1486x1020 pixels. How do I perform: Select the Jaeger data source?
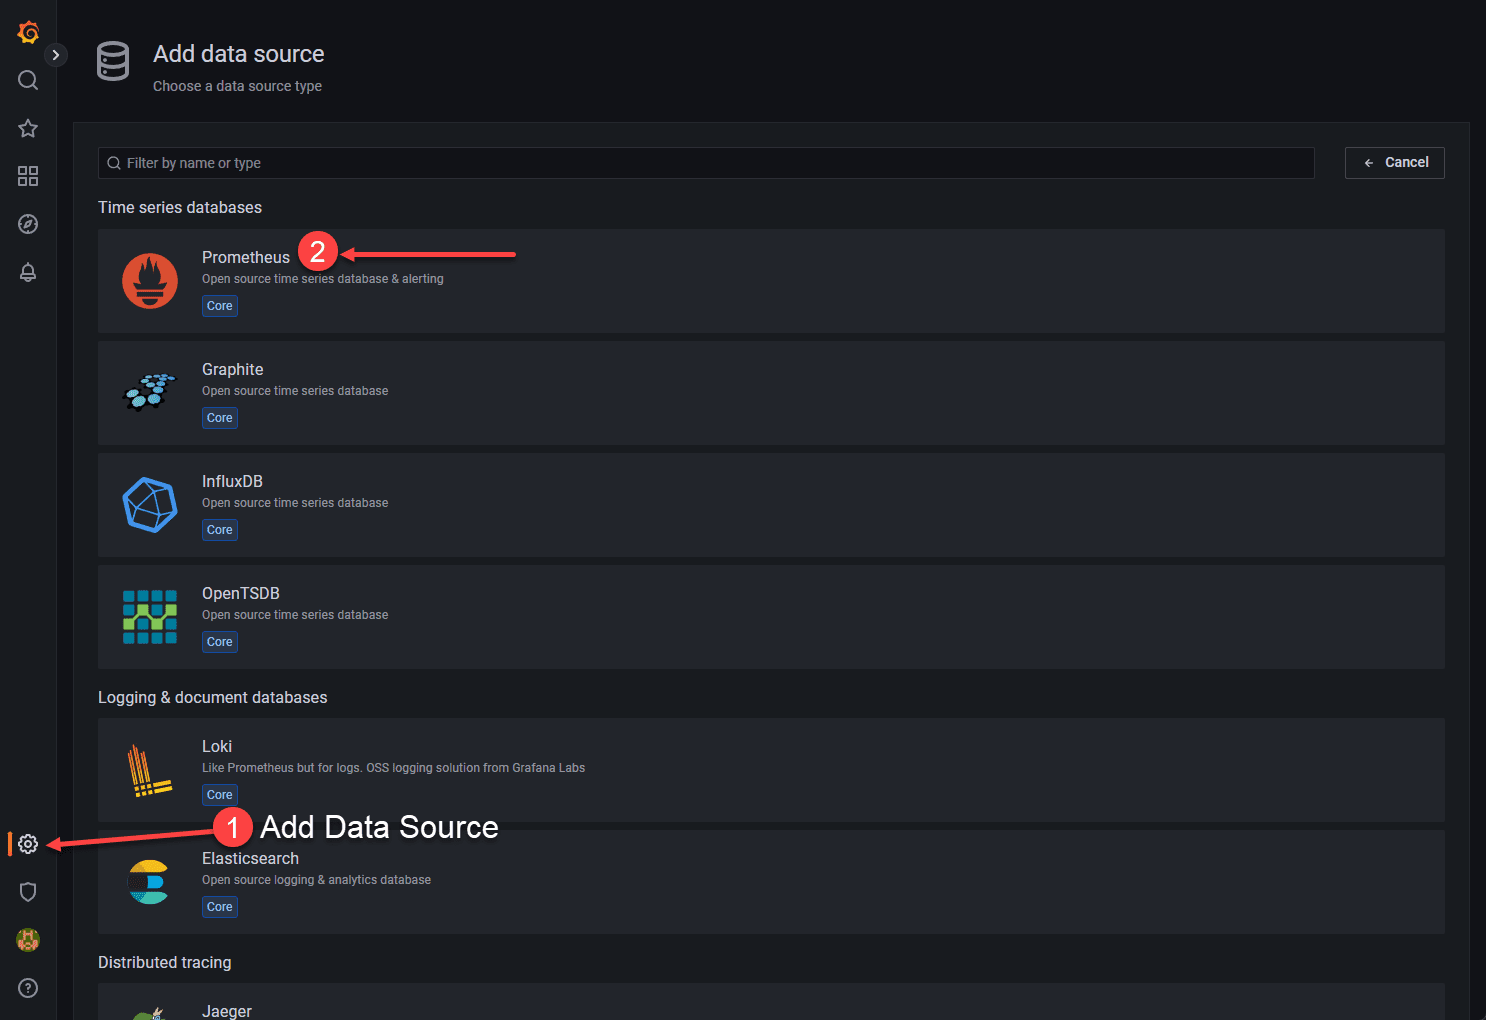227,1010
